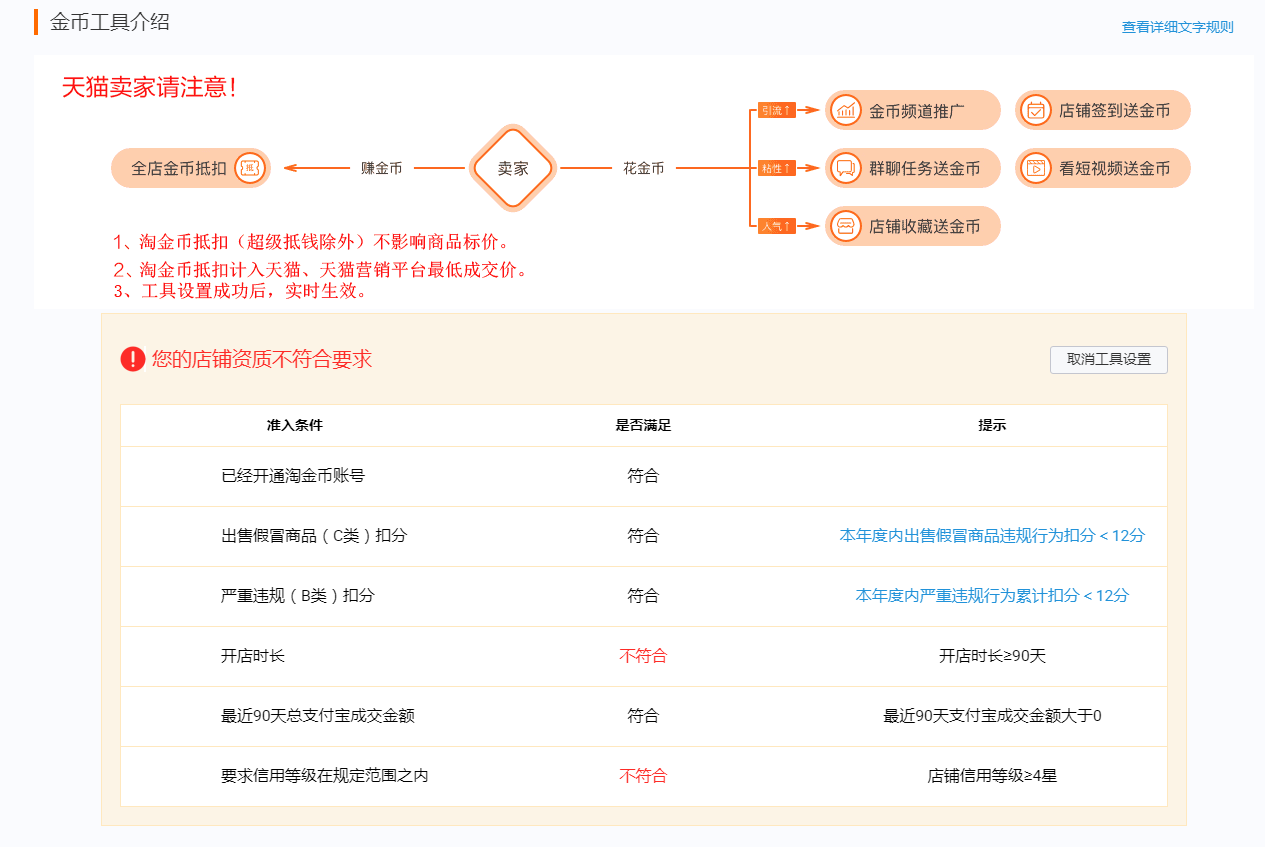Open the 本年度内出售假冒商品违规行为扣分 hint link

(991, 536)
